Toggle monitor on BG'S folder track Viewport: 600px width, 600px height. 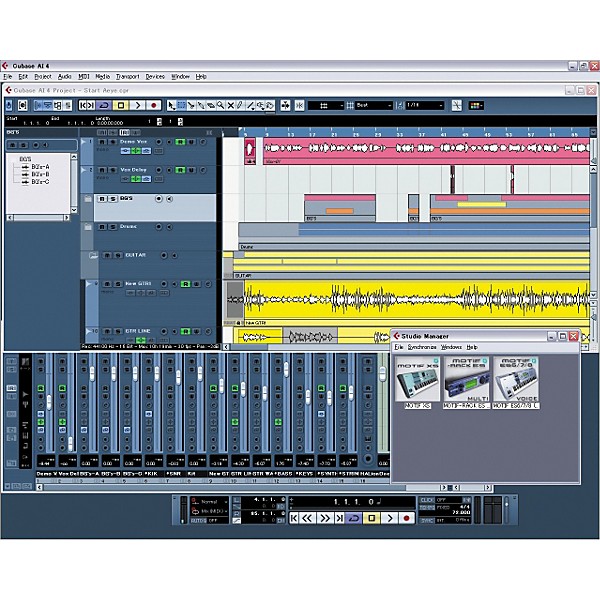170,199
